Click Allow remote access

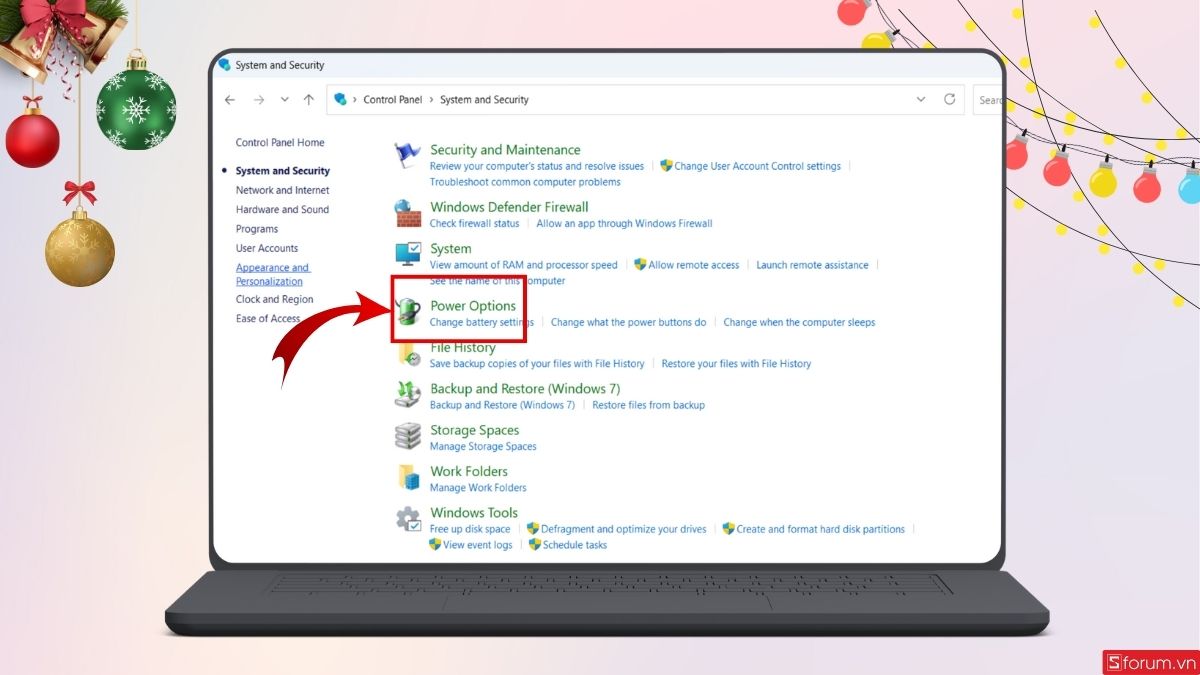coord(694,265)
